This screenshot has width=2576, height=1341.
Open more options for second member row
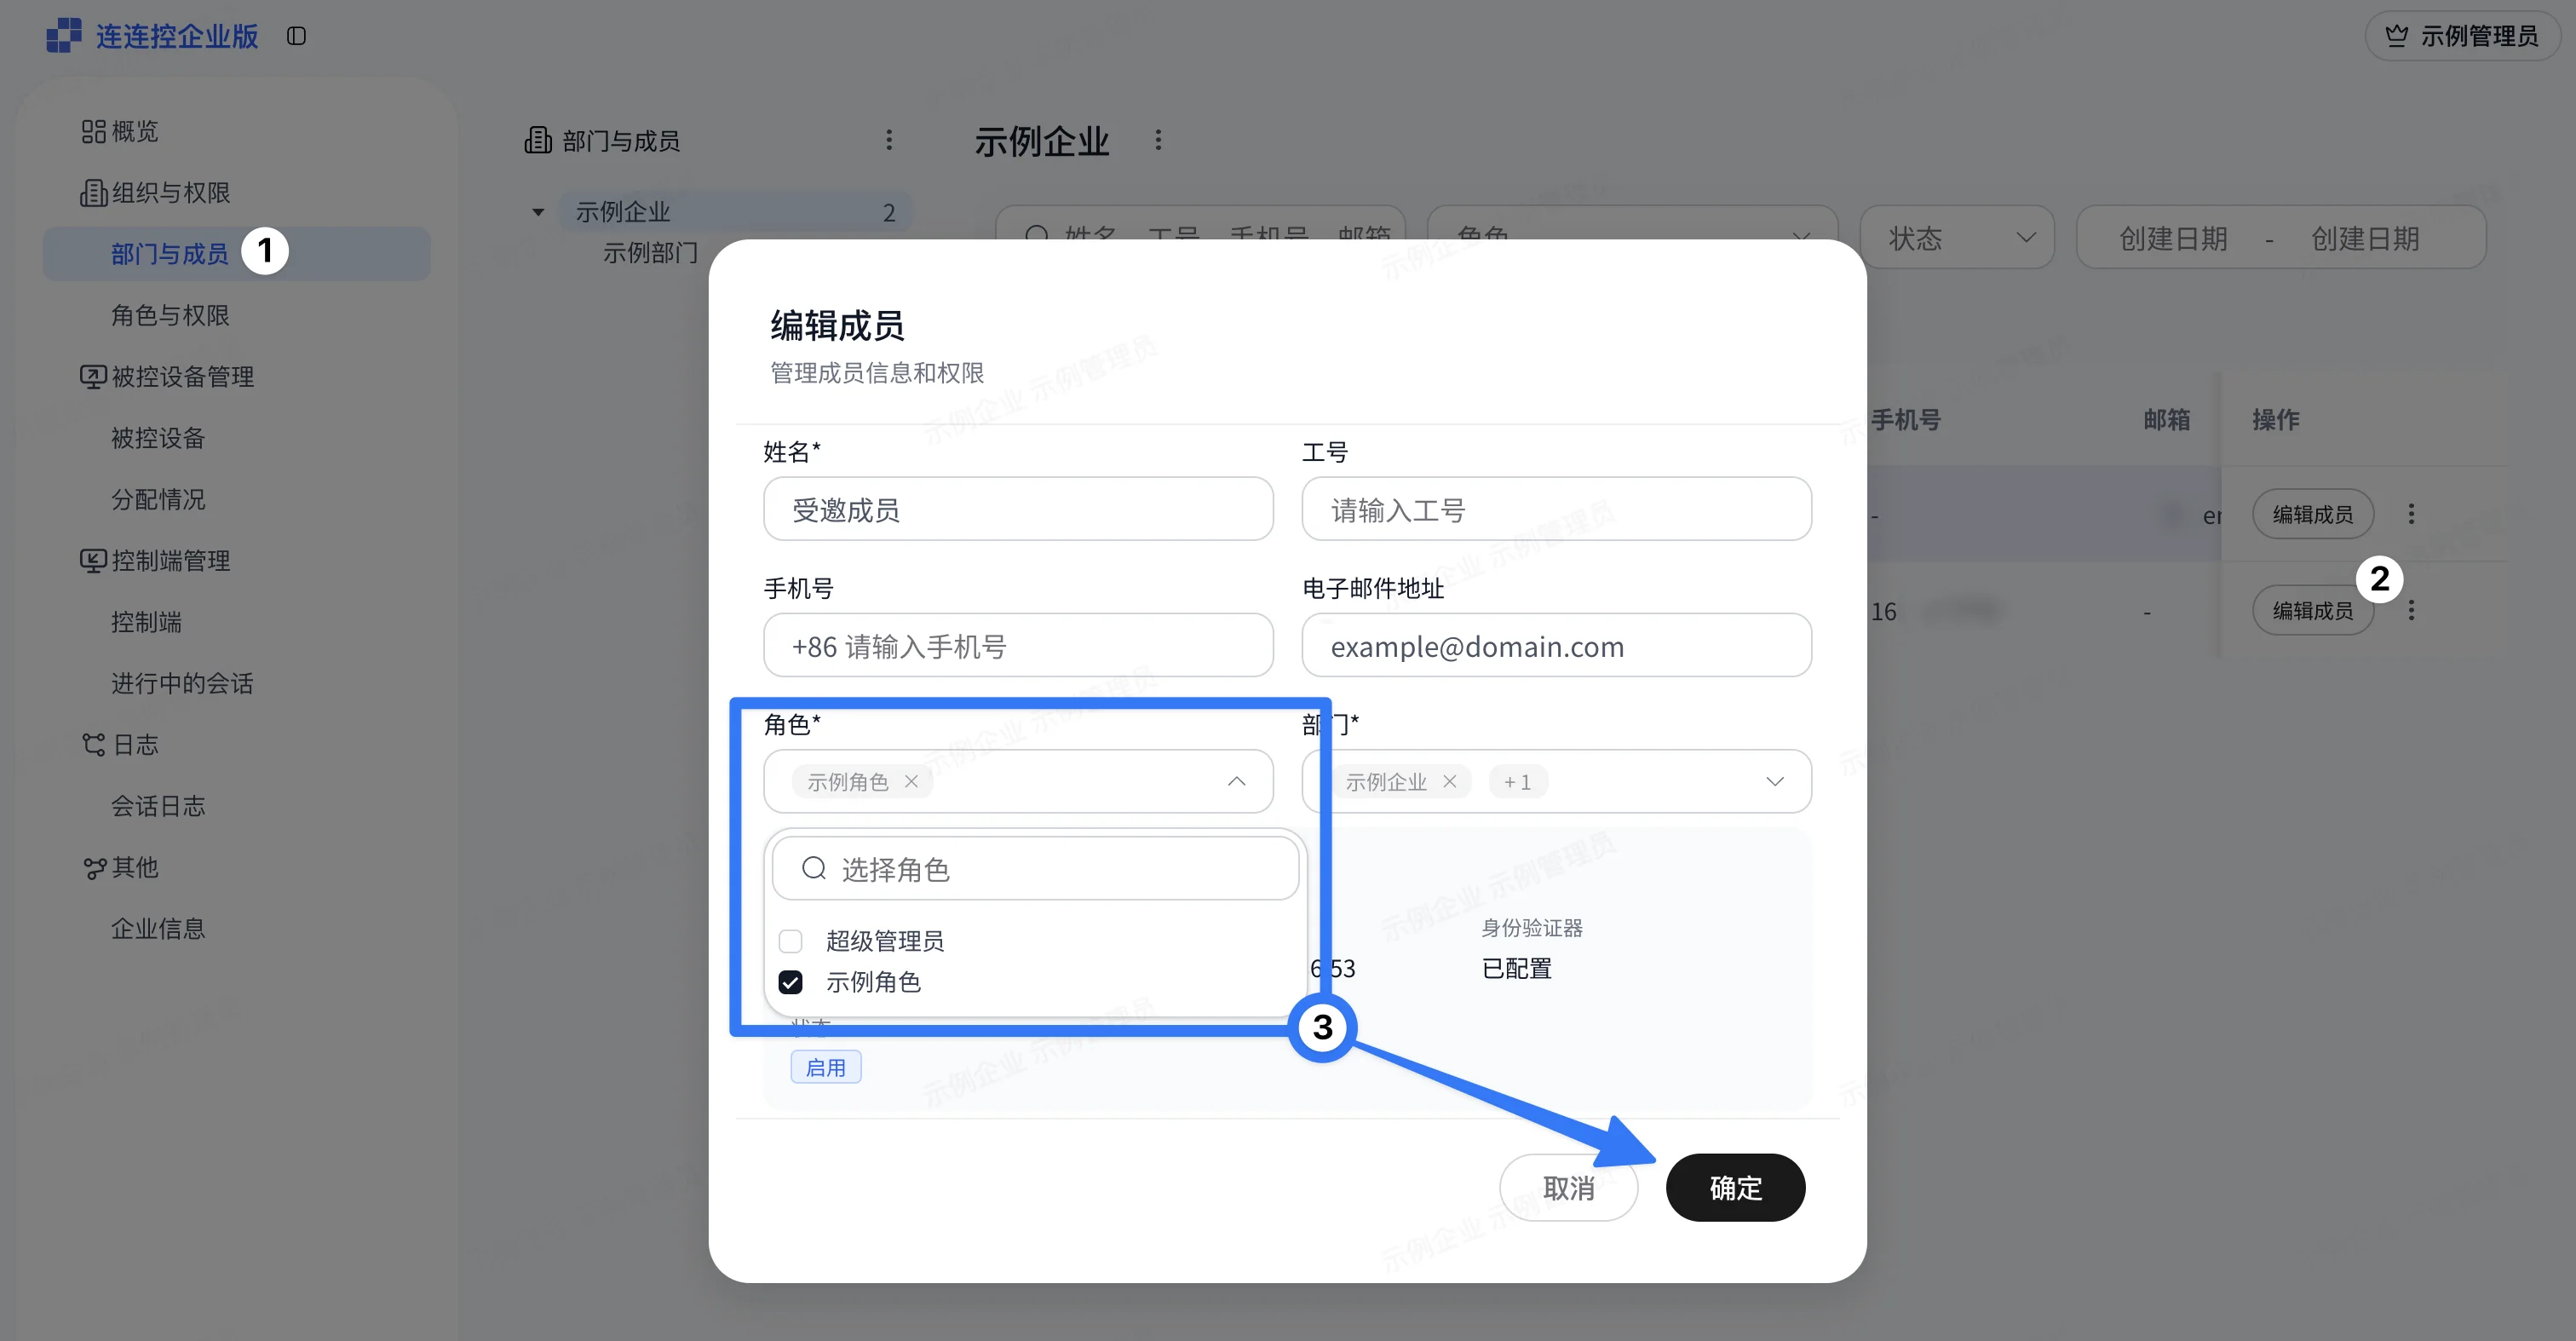(x=2411, y=610)
